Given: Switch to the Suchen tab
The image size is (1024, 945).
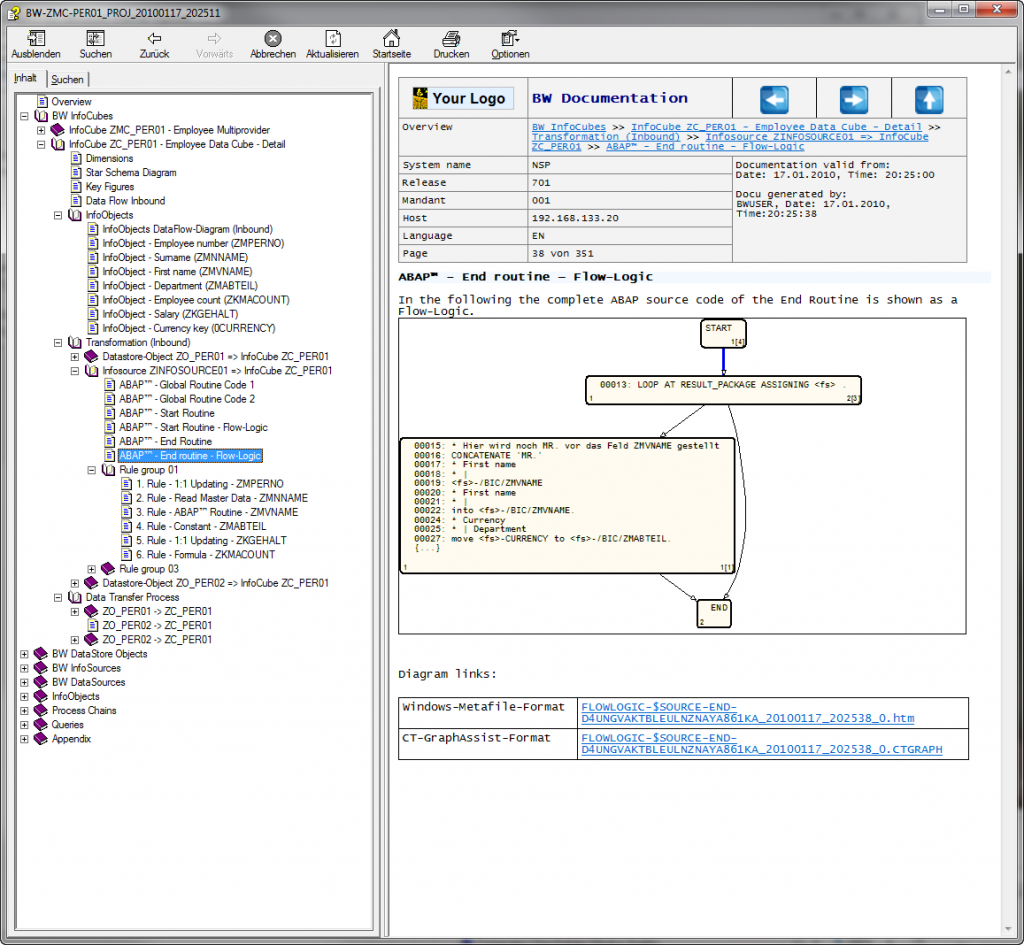Looking at the screenshot, I should coord(67,78).
